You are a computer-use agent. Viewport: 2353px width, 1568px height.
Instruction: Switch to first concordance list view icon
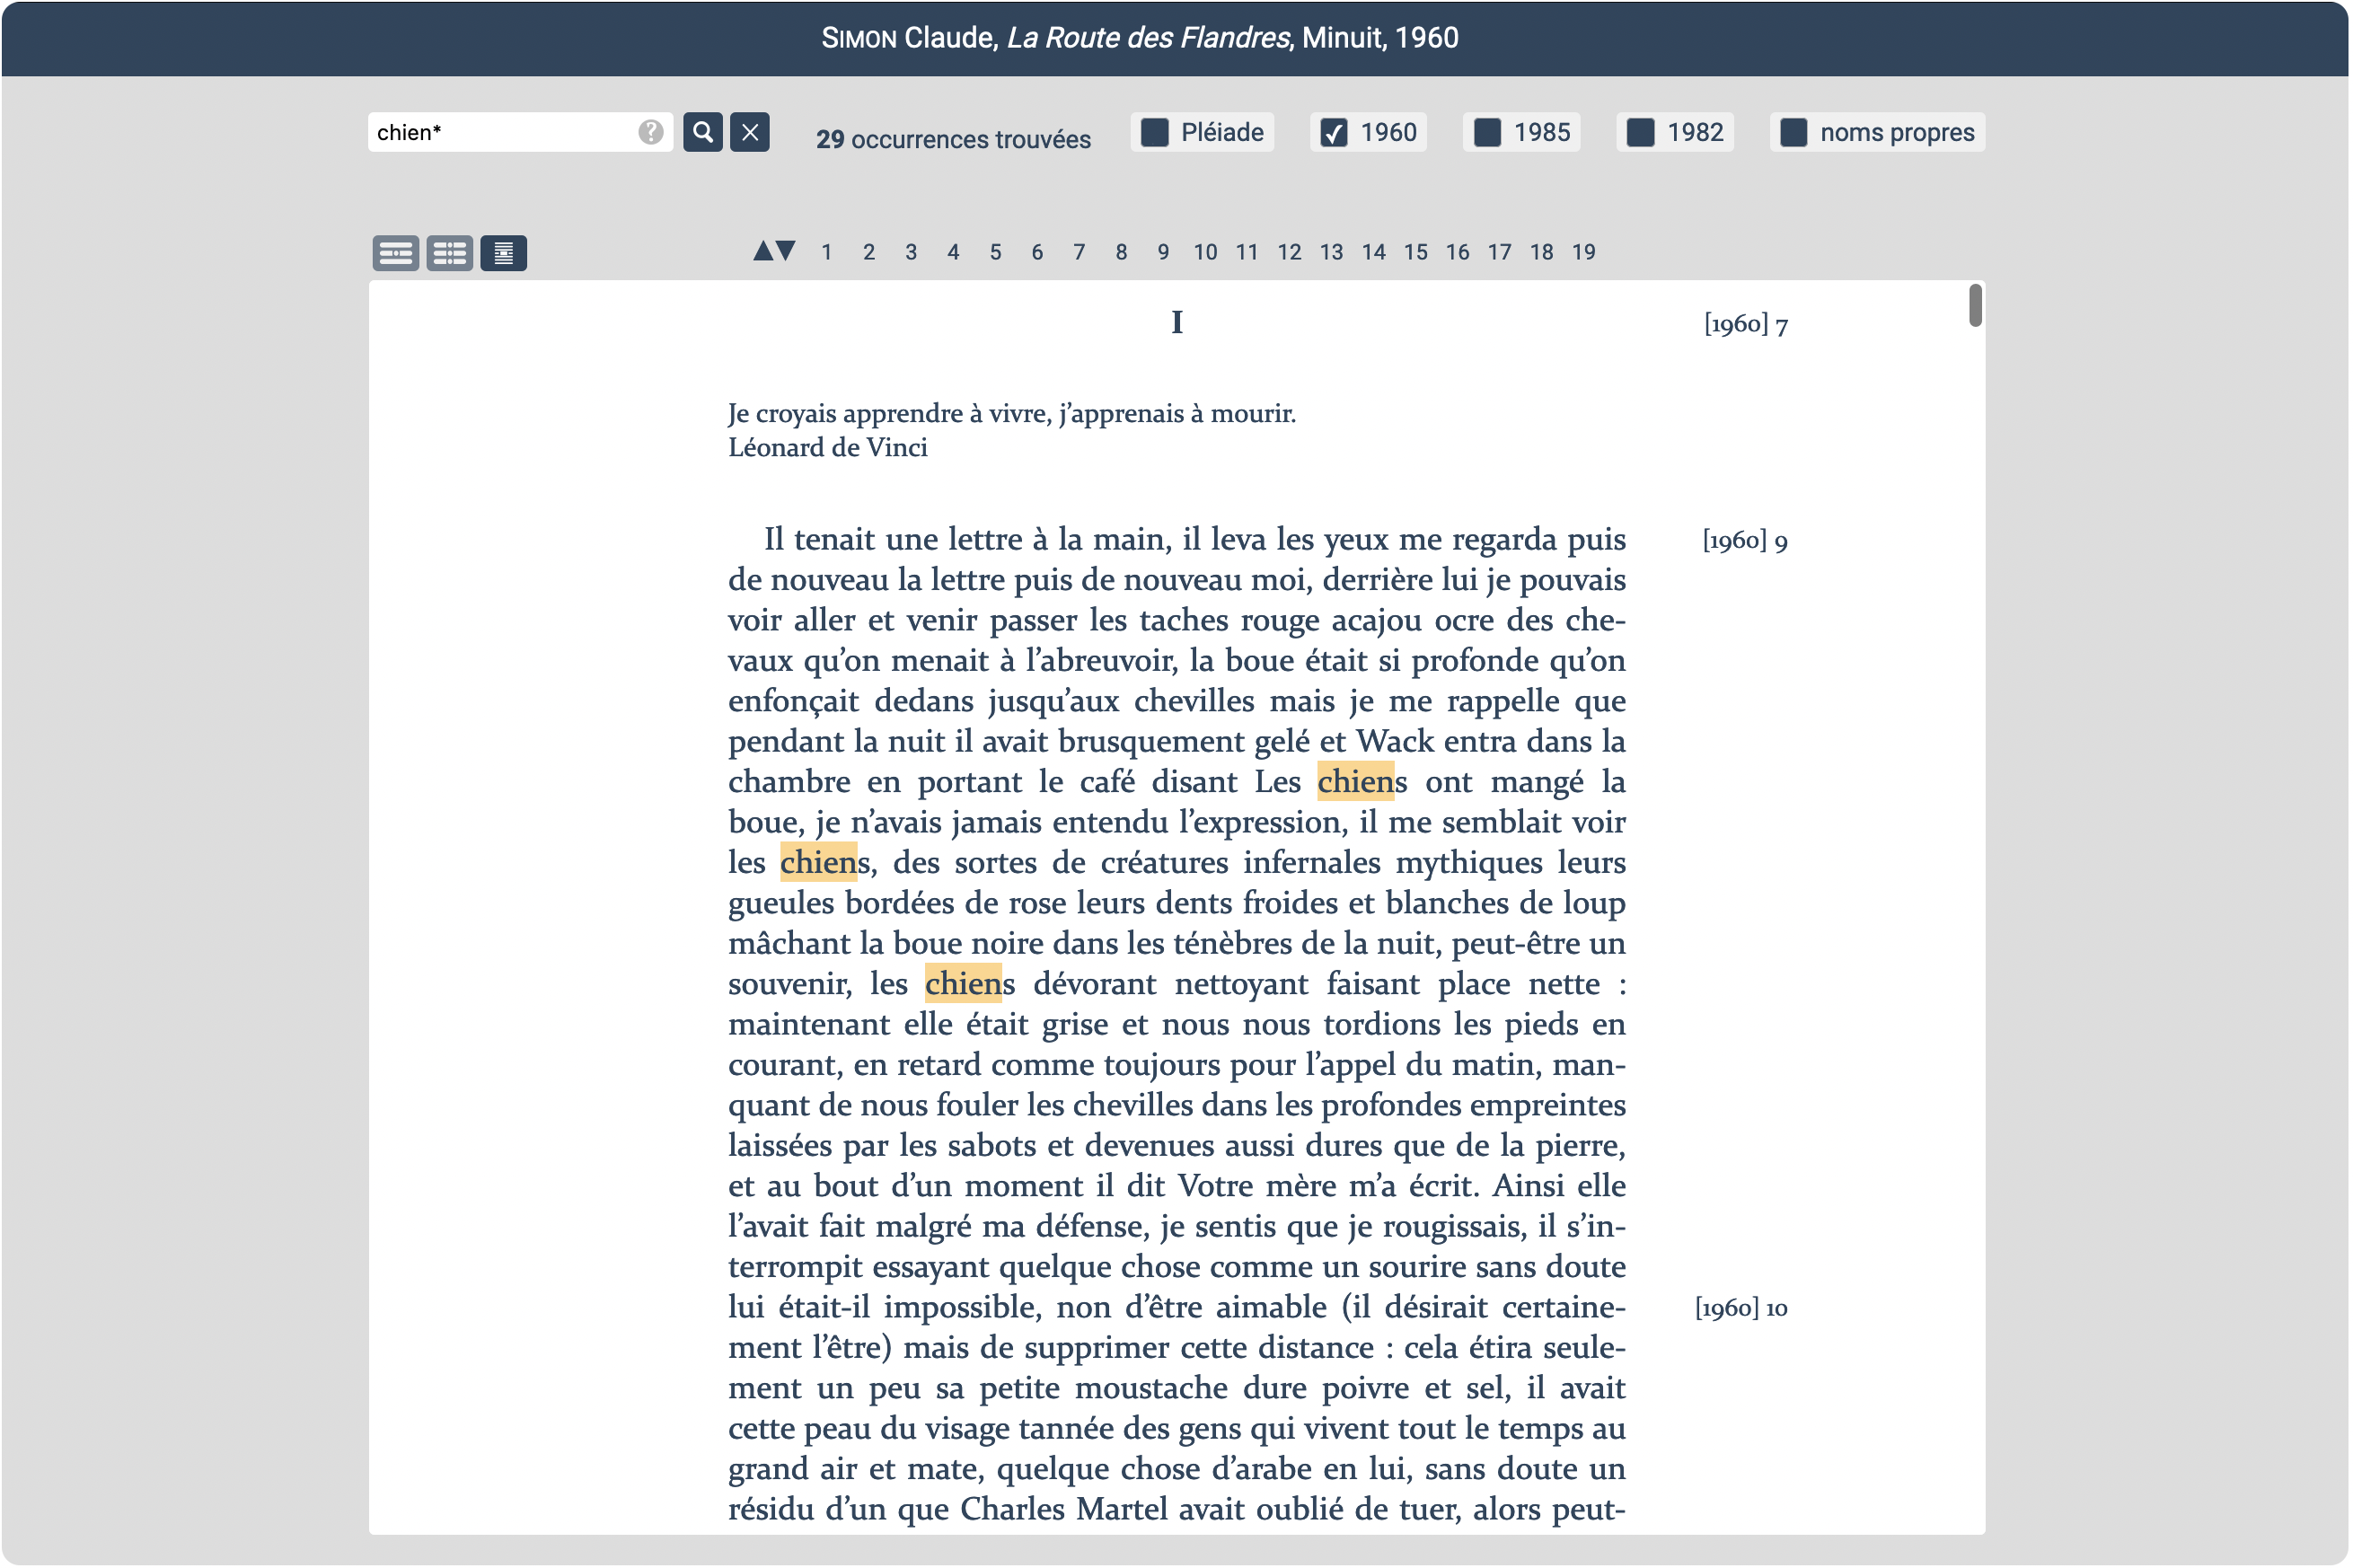(396, 253)
